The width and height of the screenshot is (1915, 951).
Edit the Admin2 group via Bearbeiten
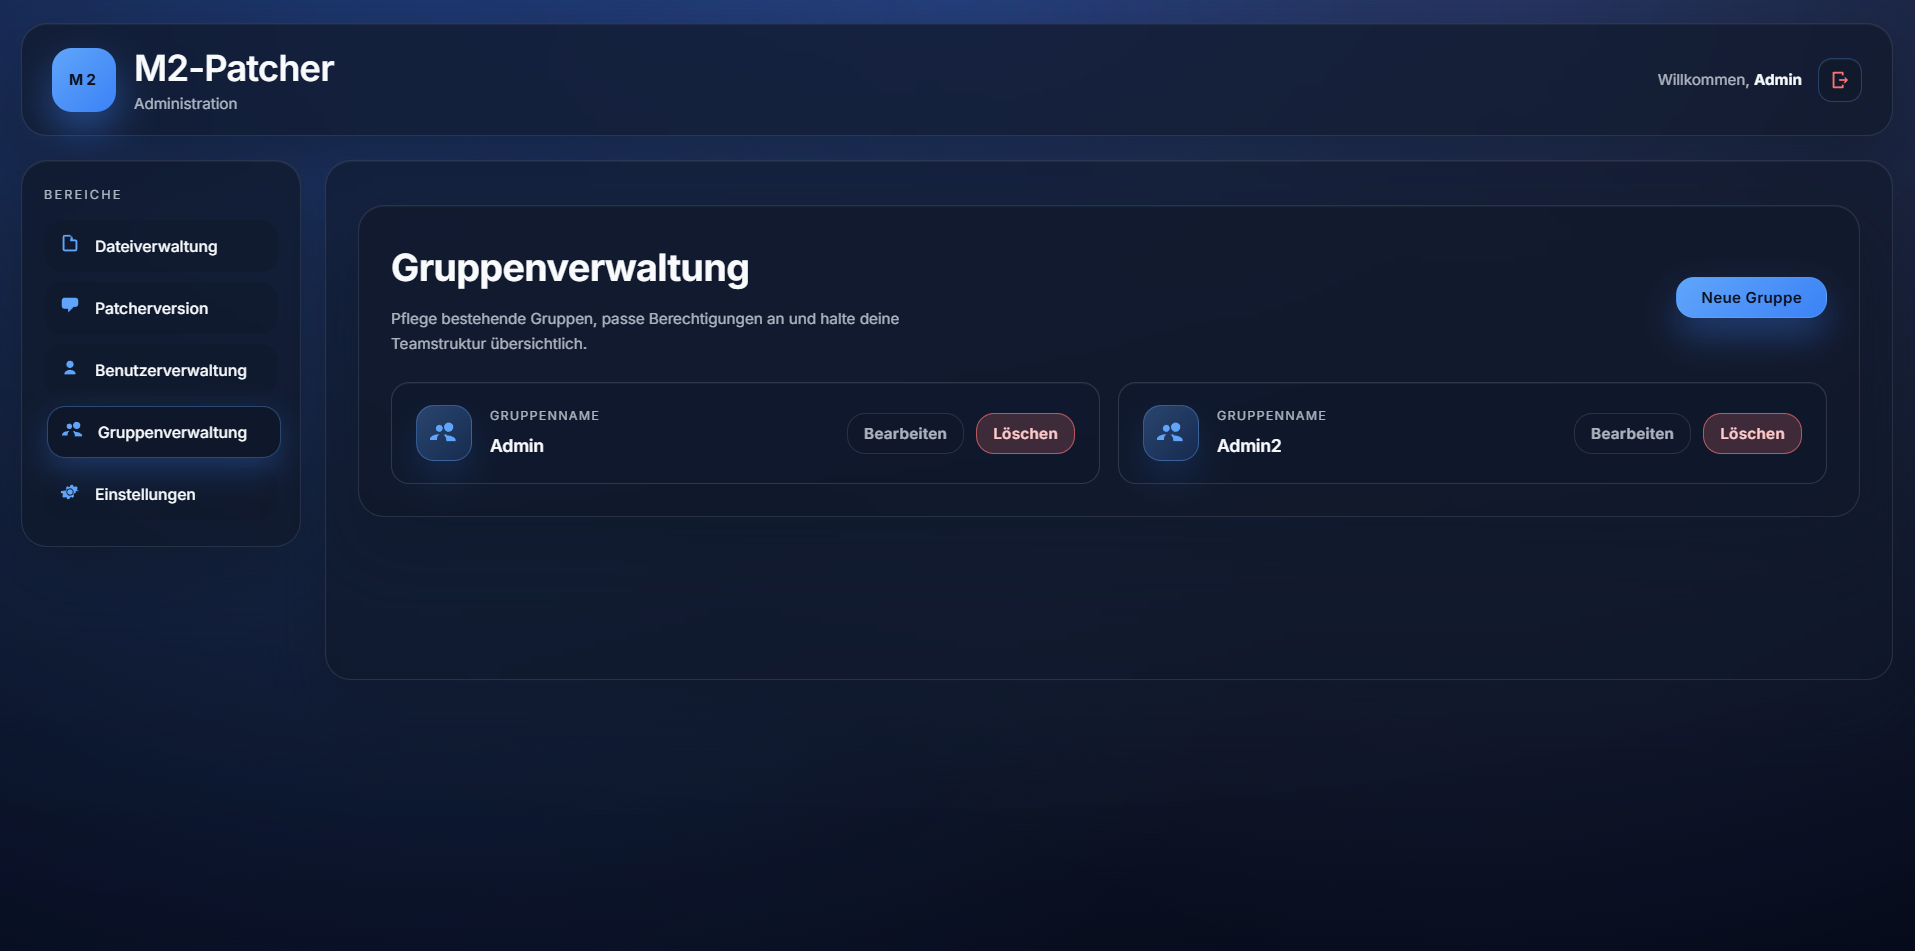click(x=1632, y=434)
